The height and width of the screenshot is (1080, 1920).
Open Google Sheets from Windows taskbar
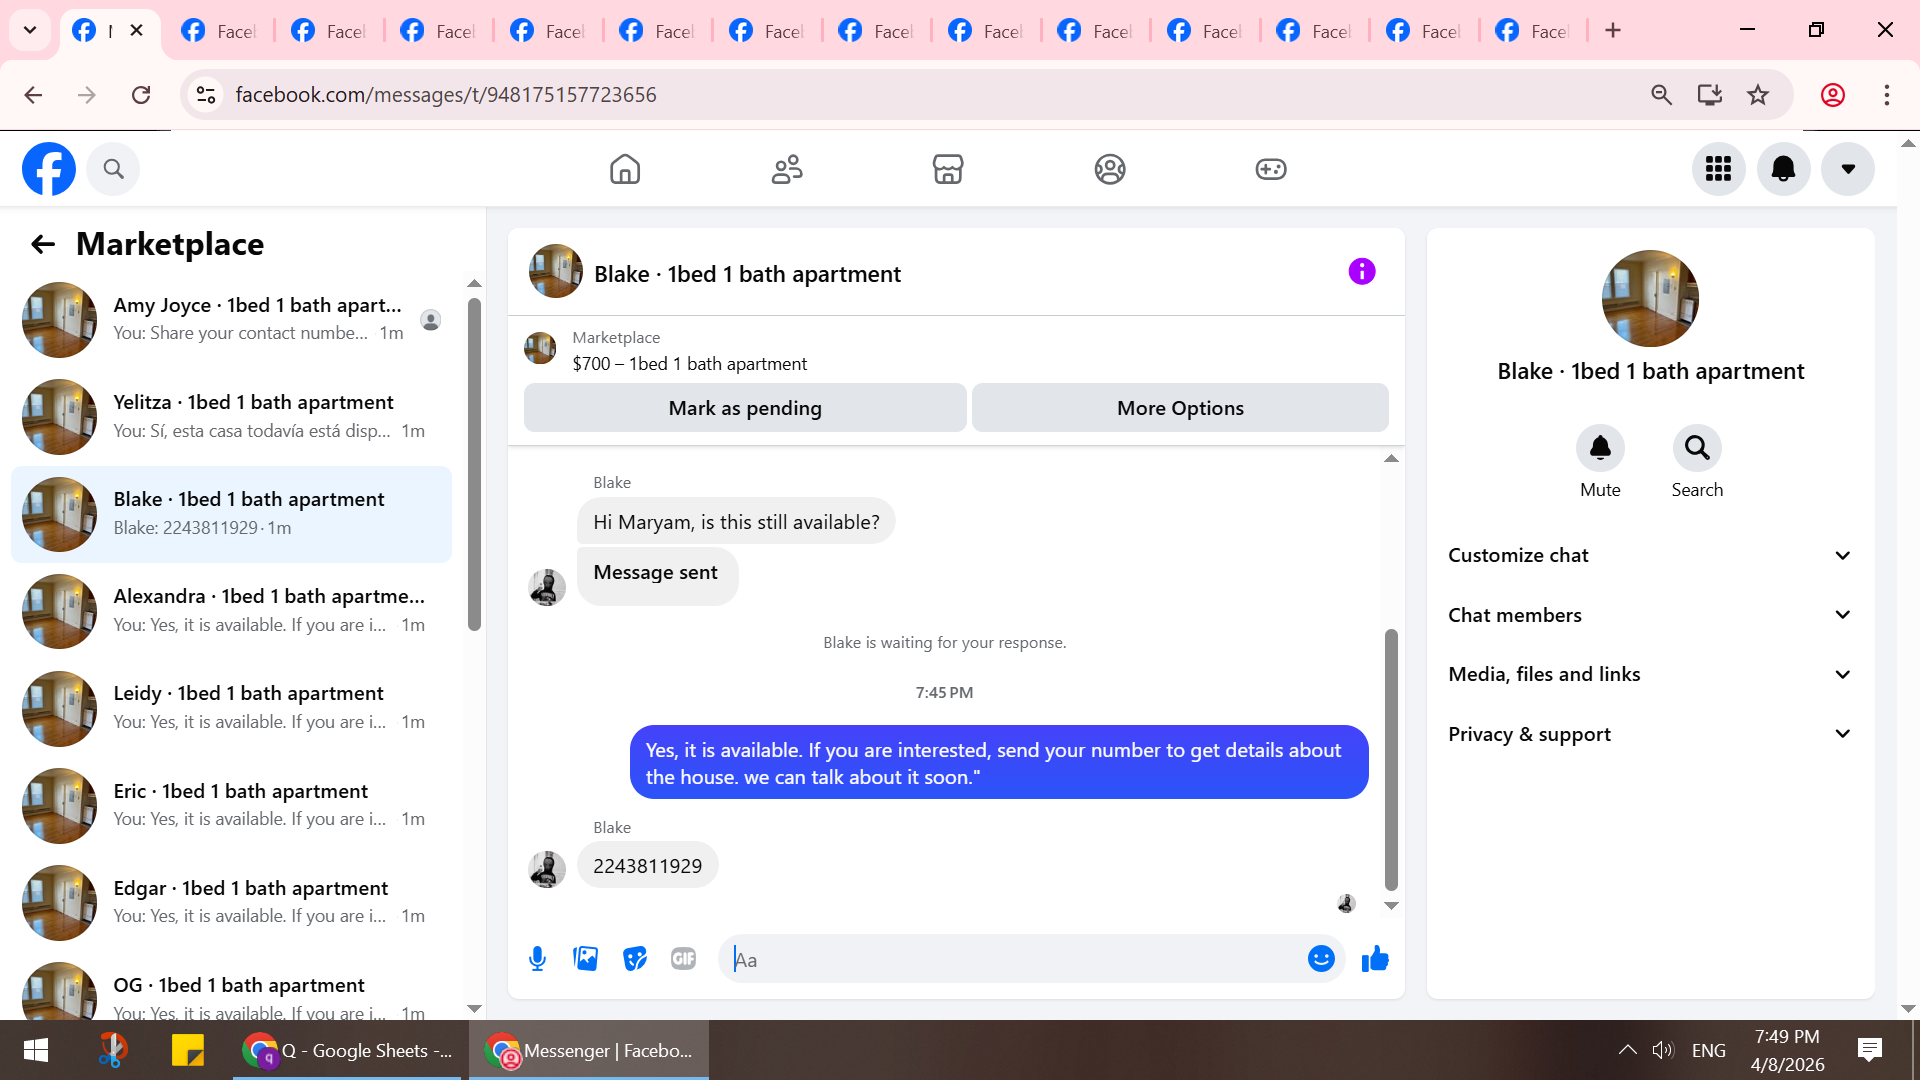tap(347, 1050)
